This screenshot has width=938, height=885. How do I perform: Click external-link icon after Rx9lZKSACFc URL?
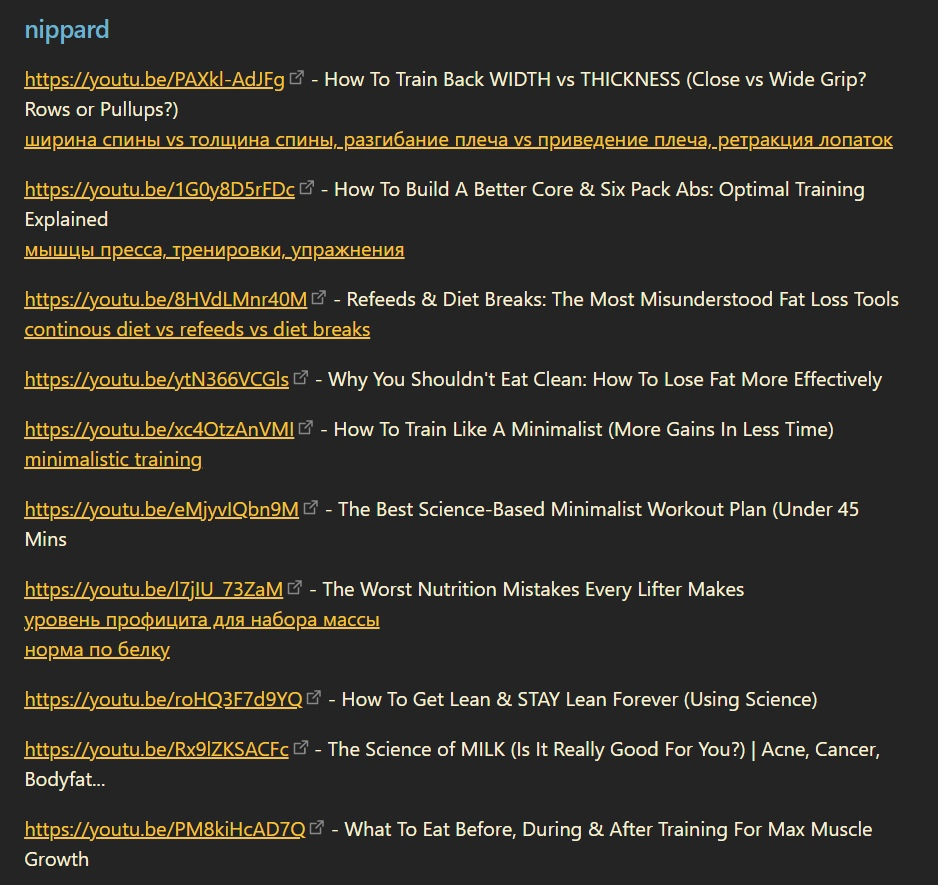pos(301,747)
